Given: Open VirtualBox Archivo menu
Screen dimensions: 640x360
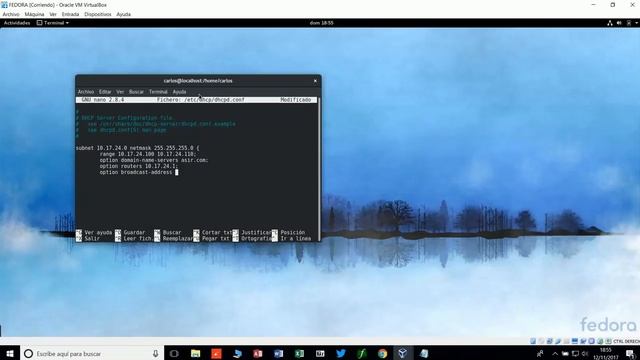Looking at the screenshot, I should click(x=11, y=14).
